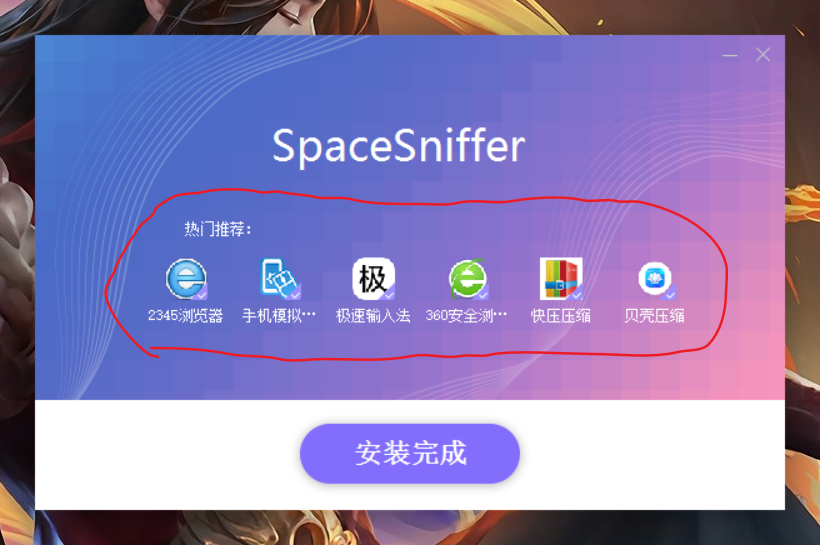Choose the green 360安全浏览器 icon
Image resolution: width=820 pixels, height=545 pixels.
[467, 279]
